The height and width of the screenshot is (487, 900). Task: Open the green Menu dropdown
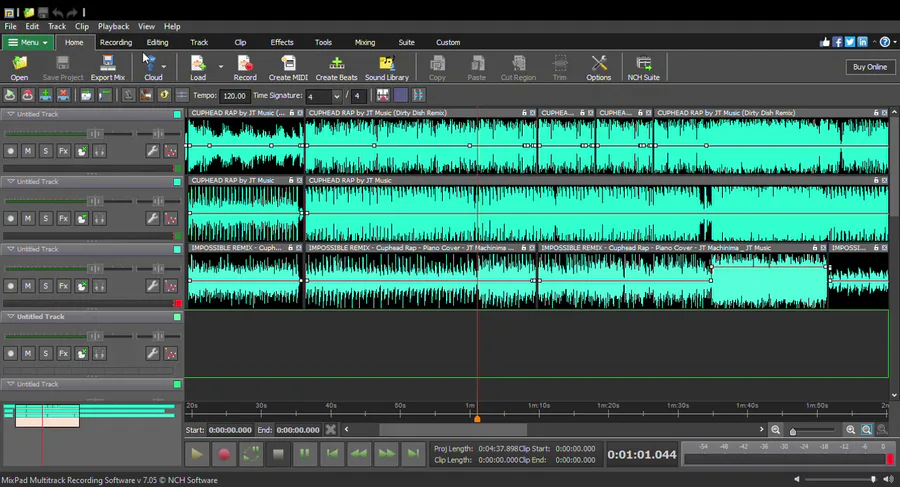coord(28,42)
